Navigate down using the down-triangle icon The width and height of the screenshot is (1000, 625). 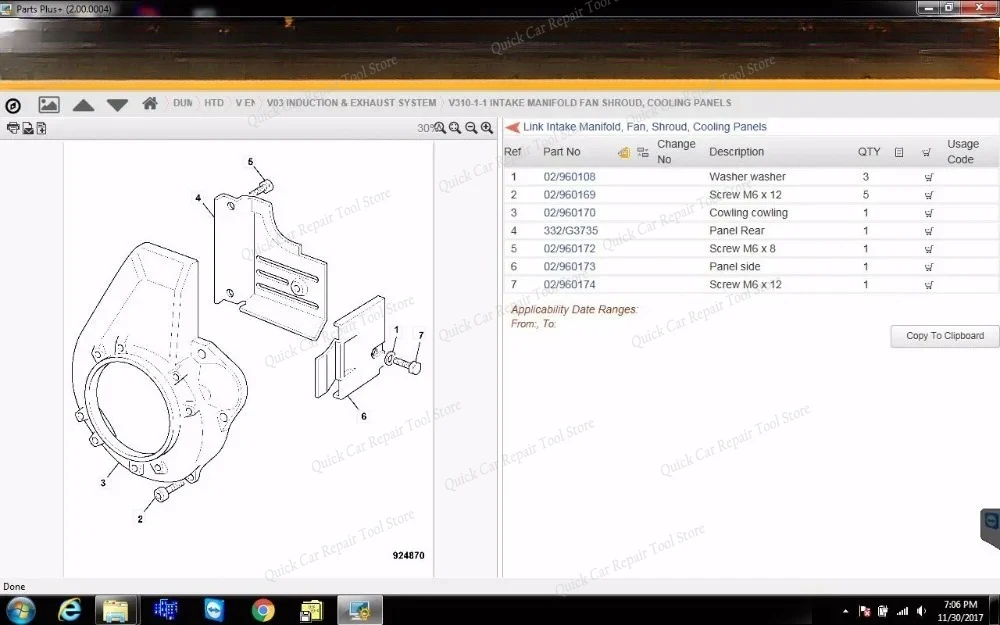point(117,103)
